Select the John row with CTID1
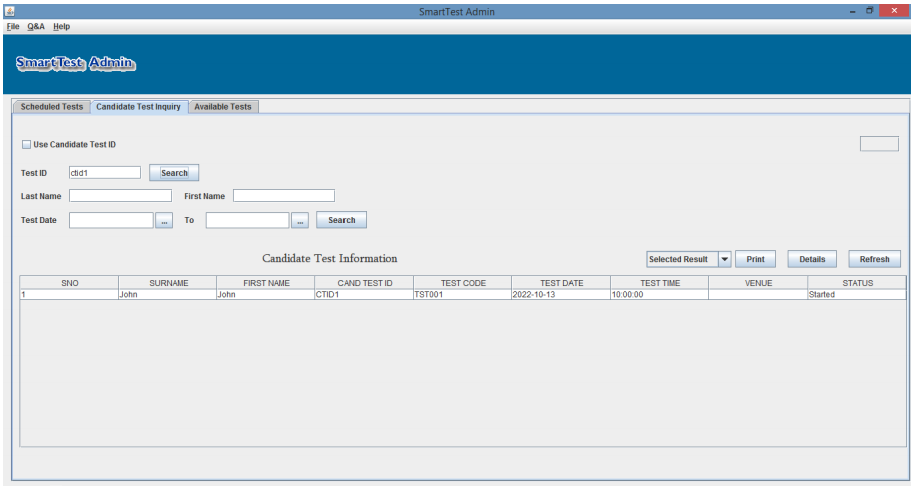Viewport: 915px width, 486px height. pos(363,295)
